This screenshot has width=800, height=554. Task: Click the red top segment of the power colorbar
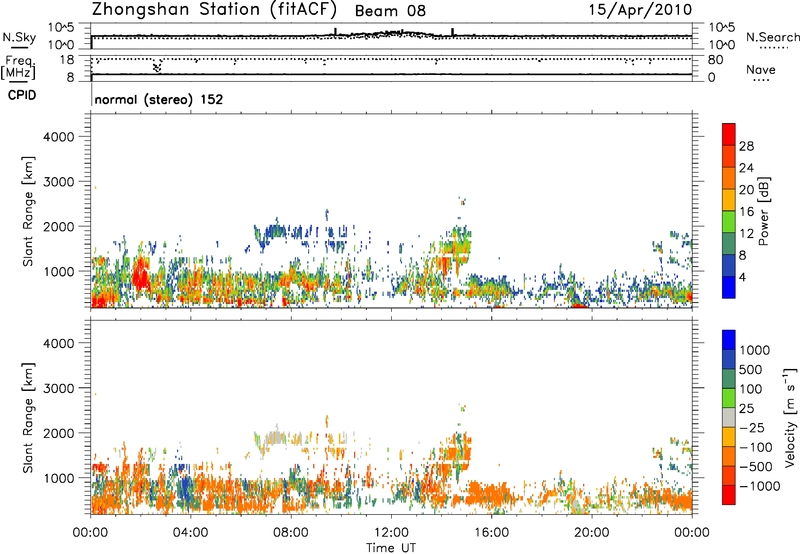pos(729,134)
